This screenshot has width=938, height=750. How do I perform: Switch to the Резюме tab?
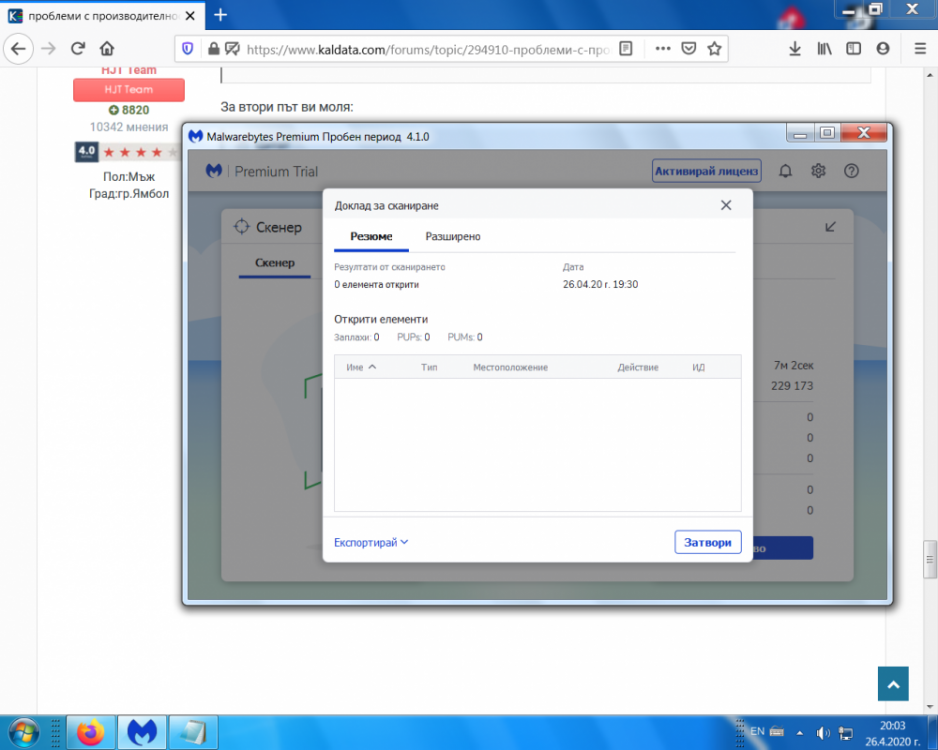371,236
